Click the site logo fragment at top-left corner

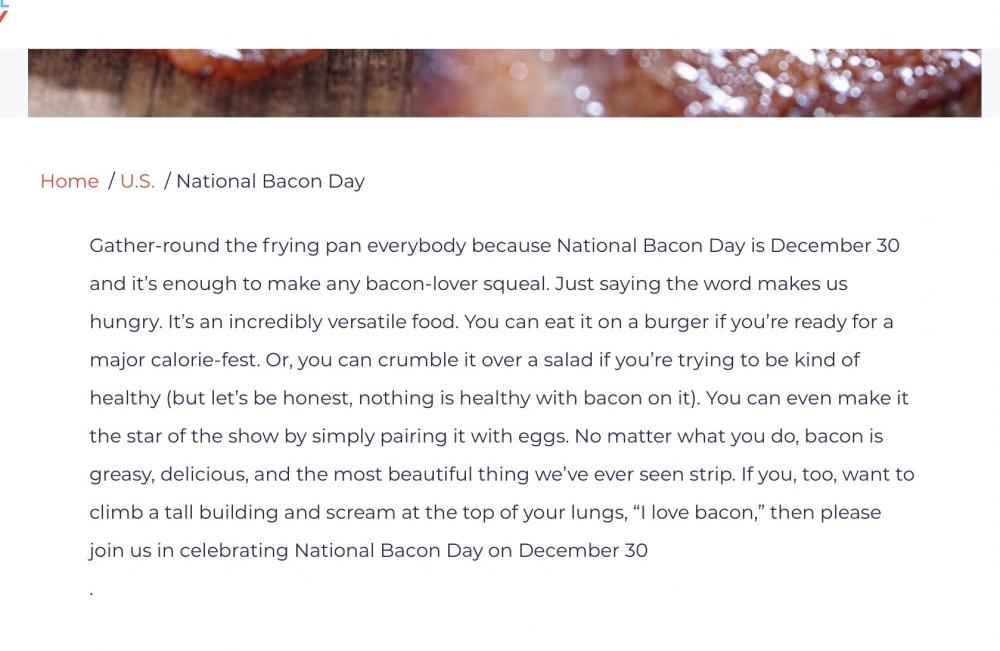4,11
